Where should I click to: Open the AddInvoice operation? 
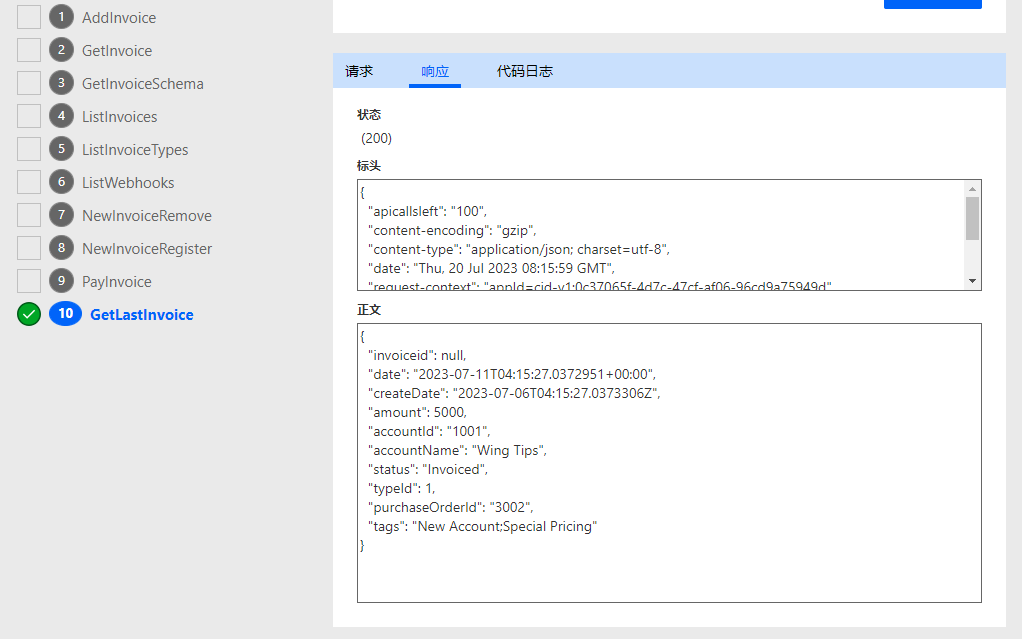119,18
